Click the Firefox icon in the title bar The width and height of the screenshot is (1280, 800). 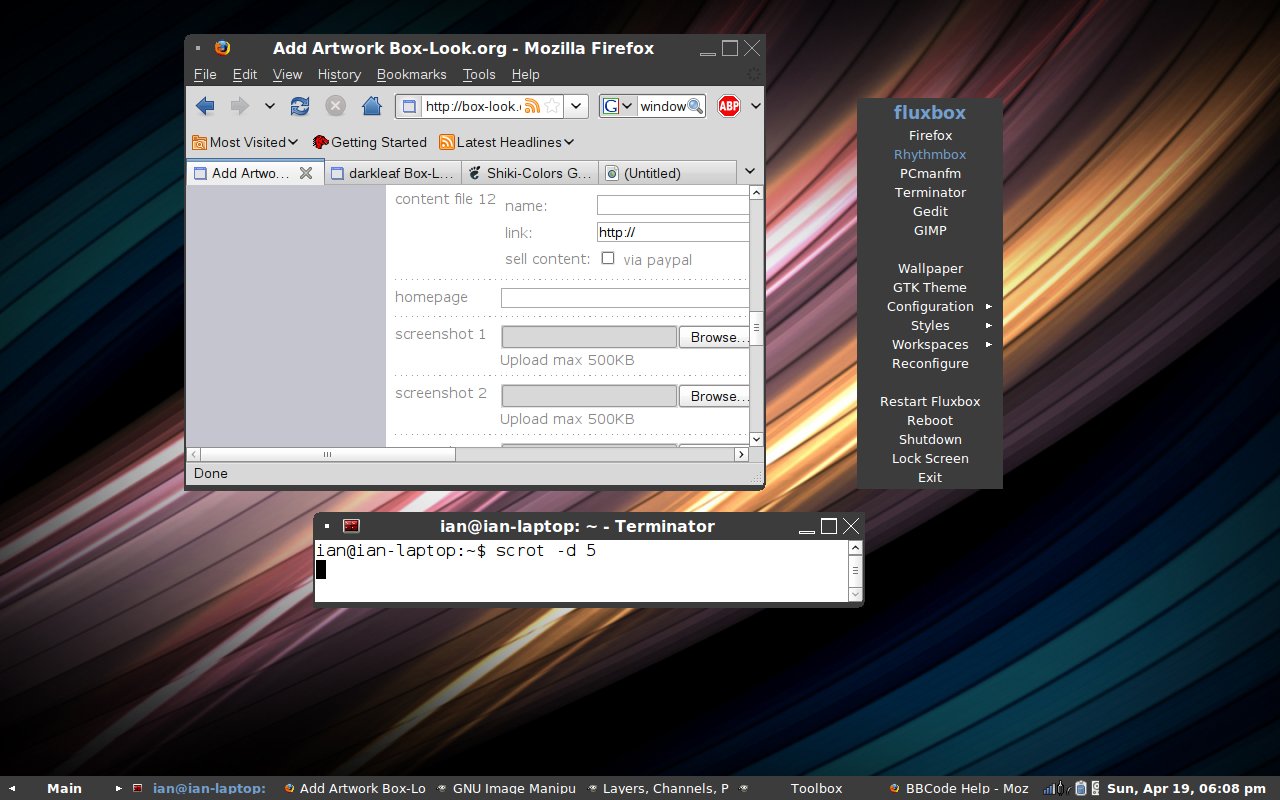(x=222, y=48)
